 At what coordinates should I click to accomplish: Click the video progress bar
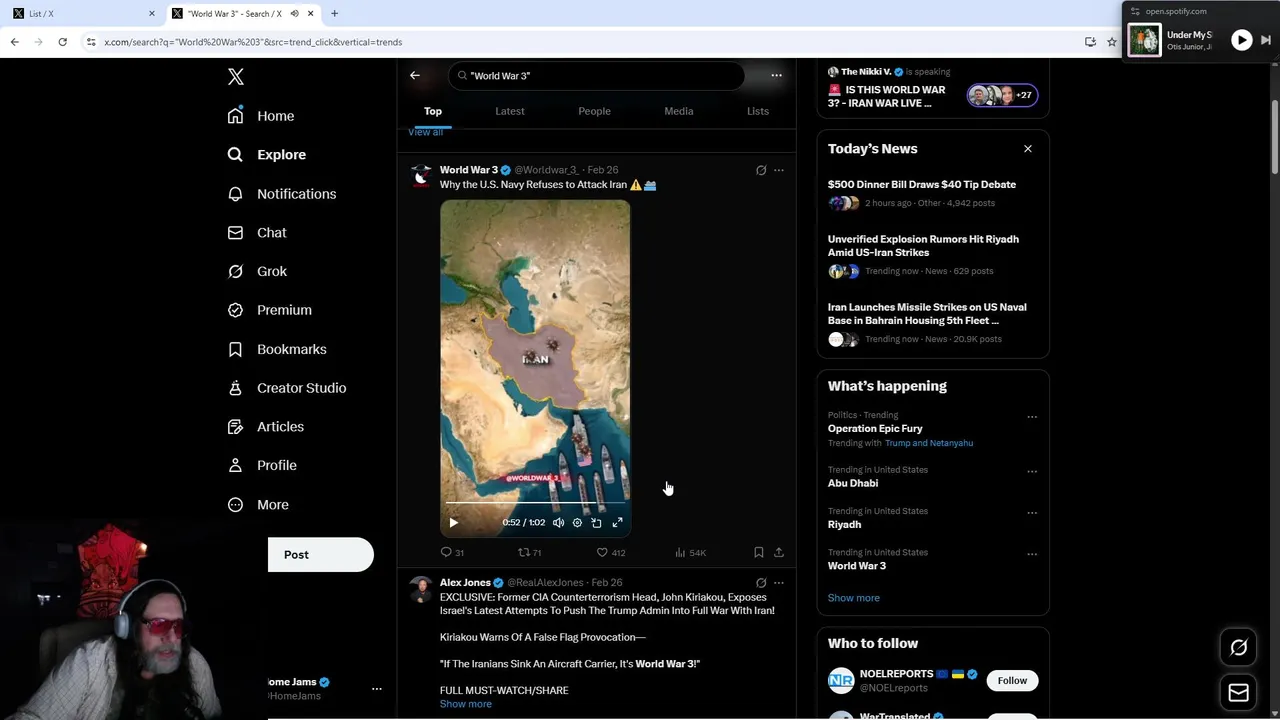click(535, 504)
